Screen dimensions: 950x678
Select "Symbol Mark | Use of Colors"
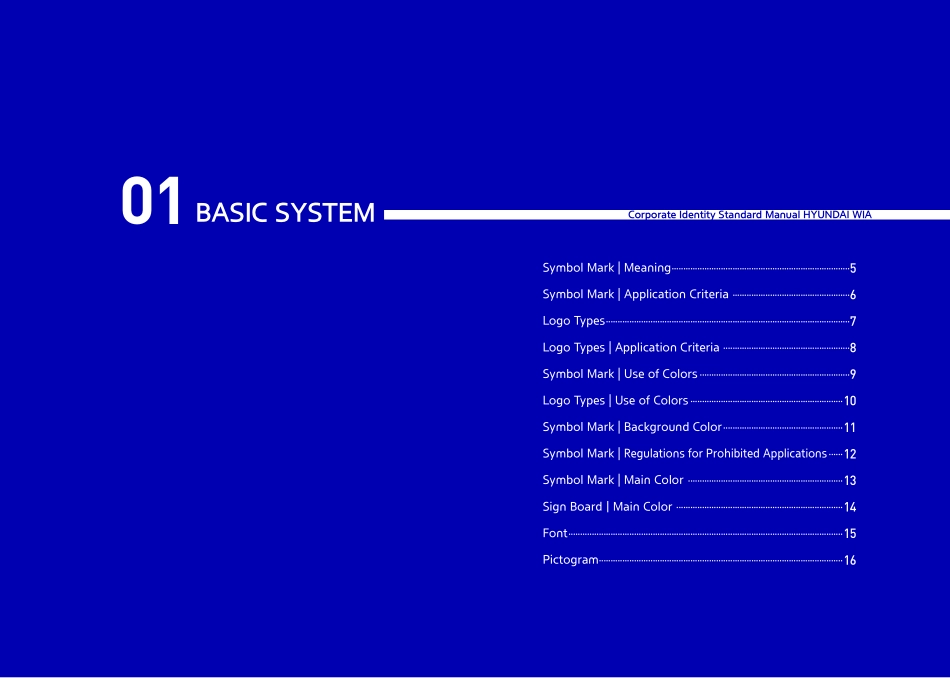pos(619,373)
